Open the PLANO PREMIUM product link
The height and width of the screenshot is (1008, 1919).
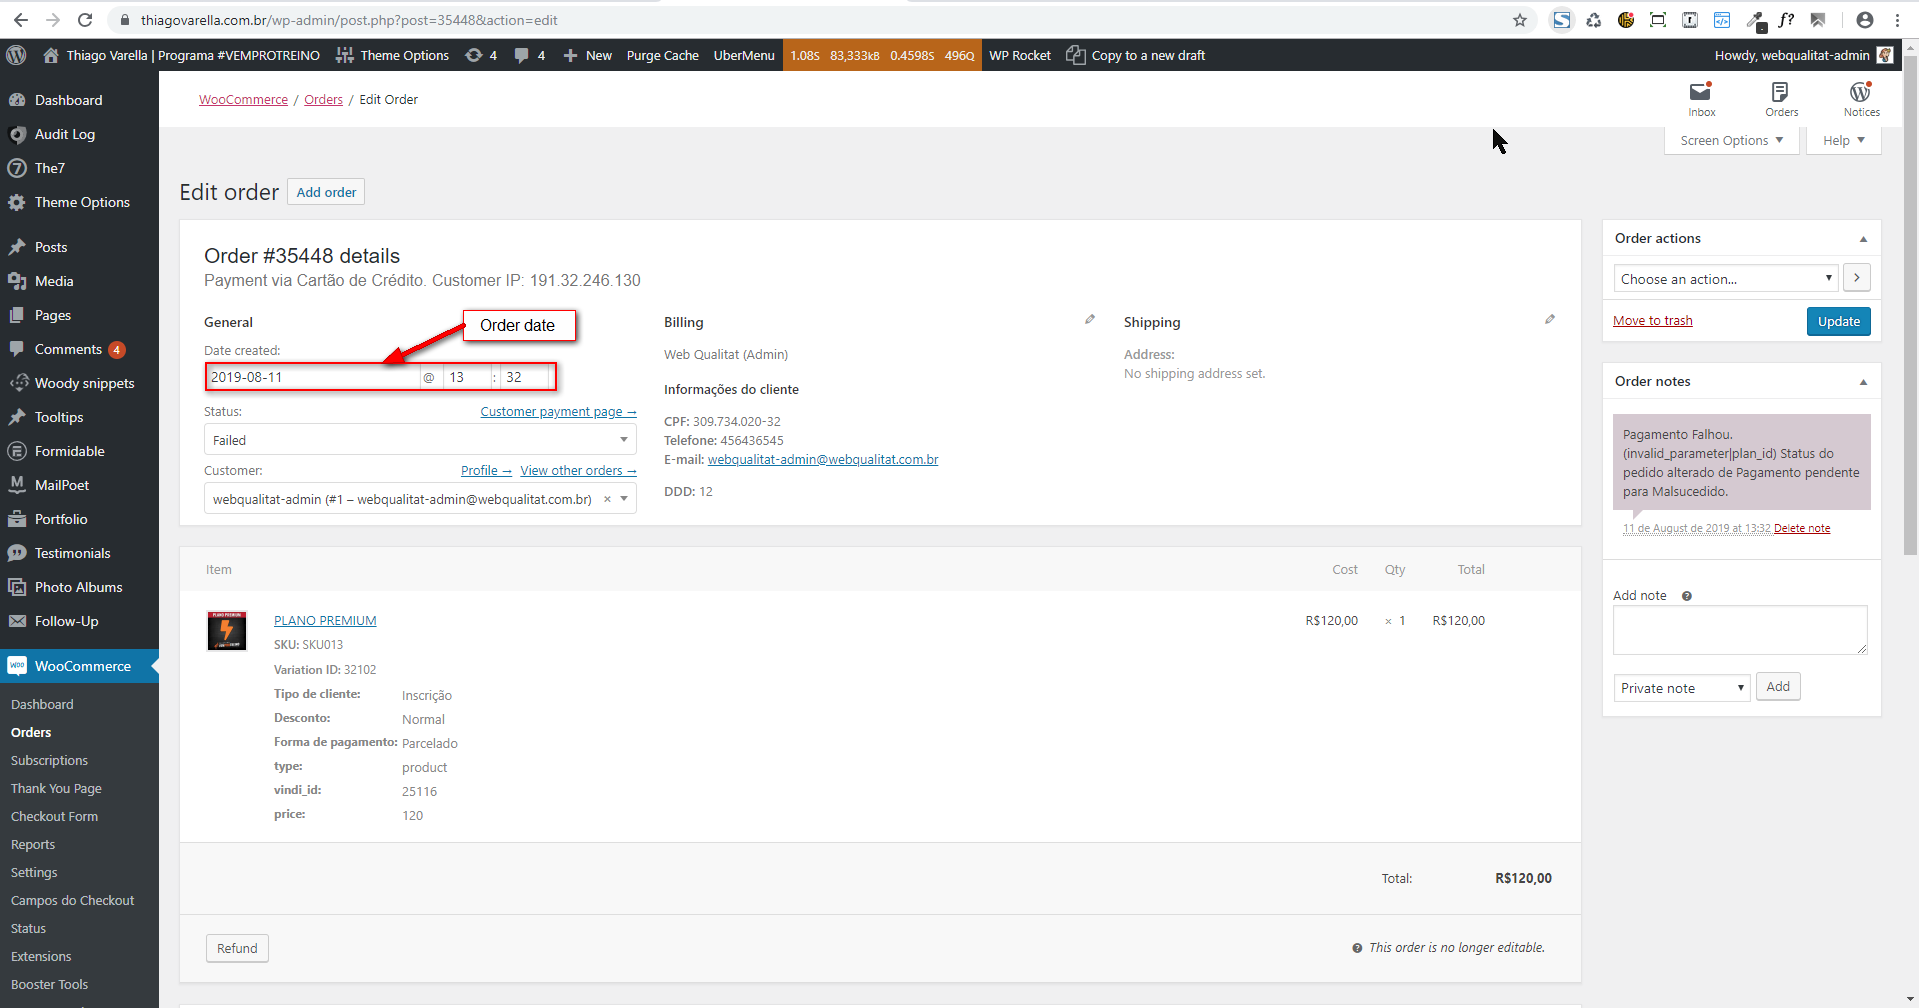pos(325,621)
